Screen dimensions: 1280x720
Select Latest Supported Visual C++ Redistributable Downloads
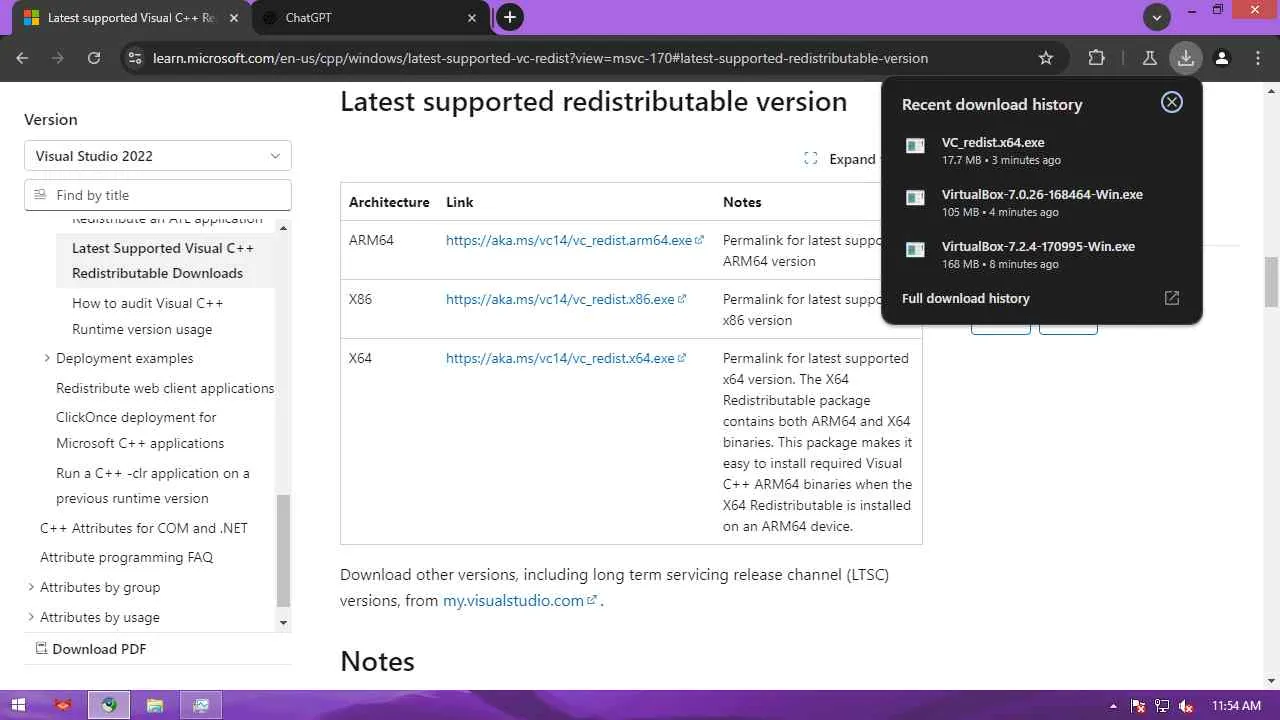click(163, 260)
